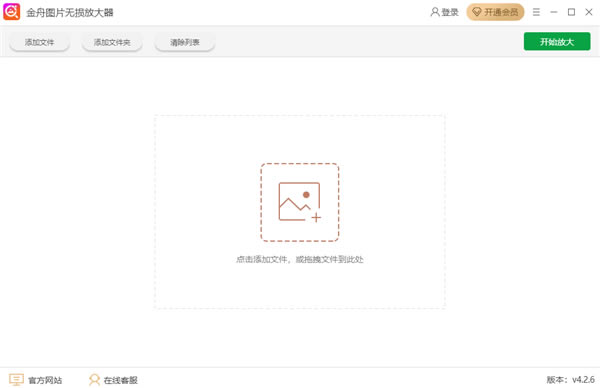Click the 添加文件夹 button
This screenshot has height=388, width=600.
[x=112, y=42]
